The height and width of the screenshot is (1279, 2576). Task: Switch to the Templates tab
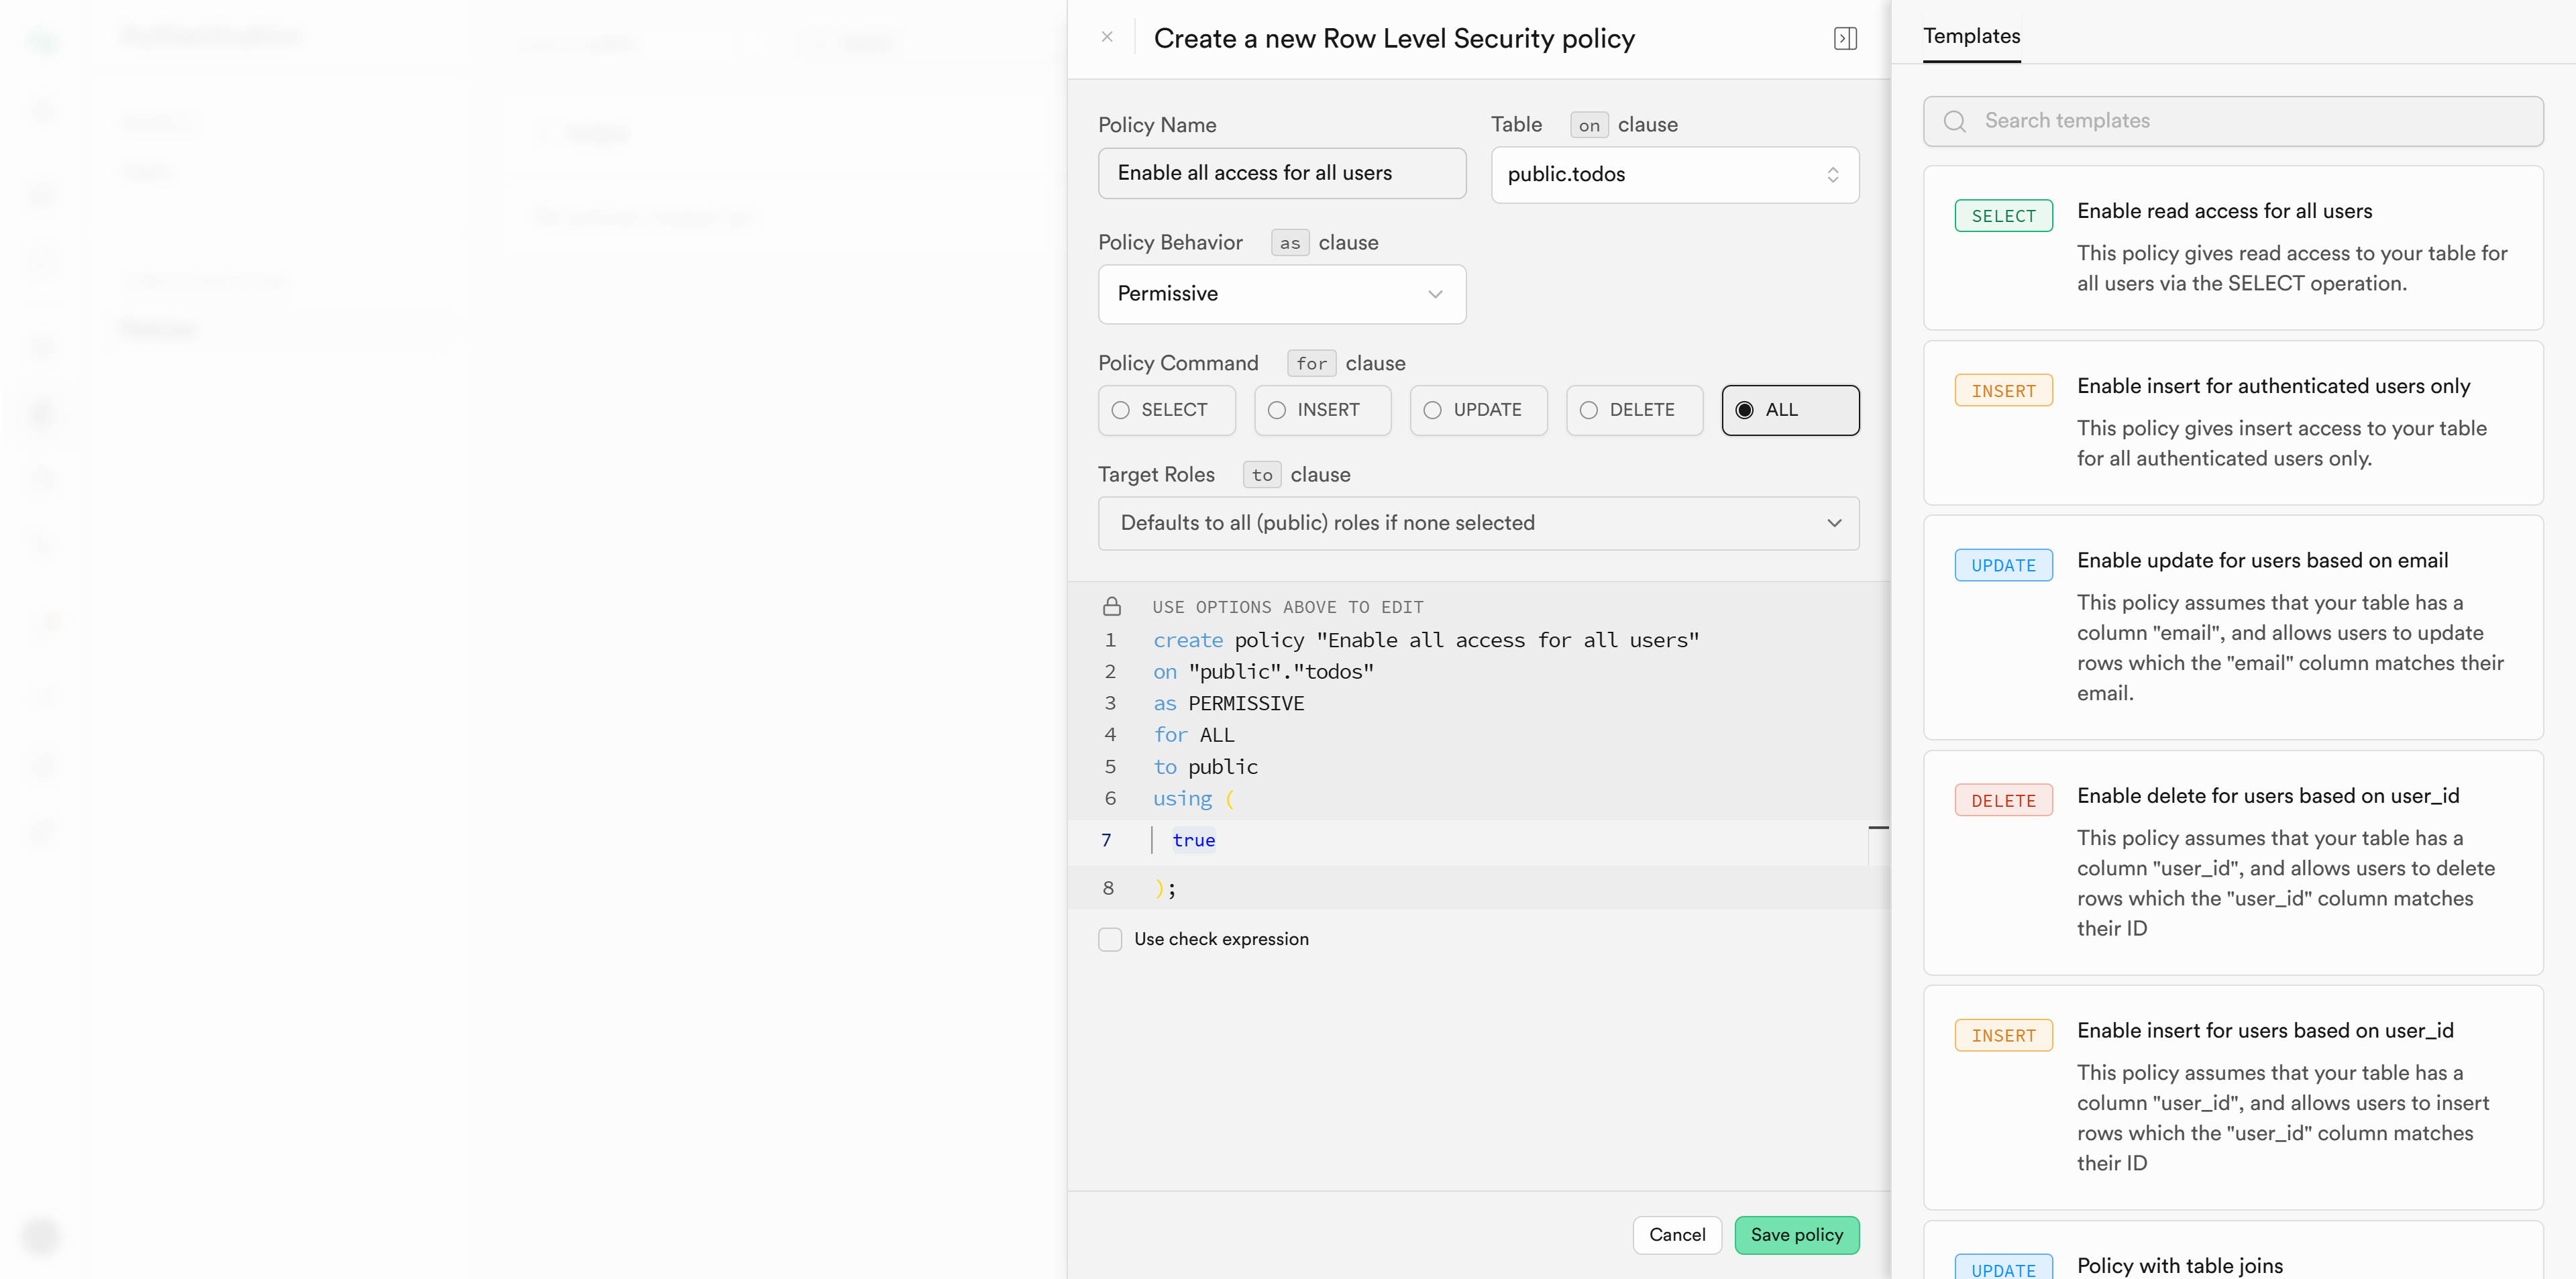(x=1969, y=36)
